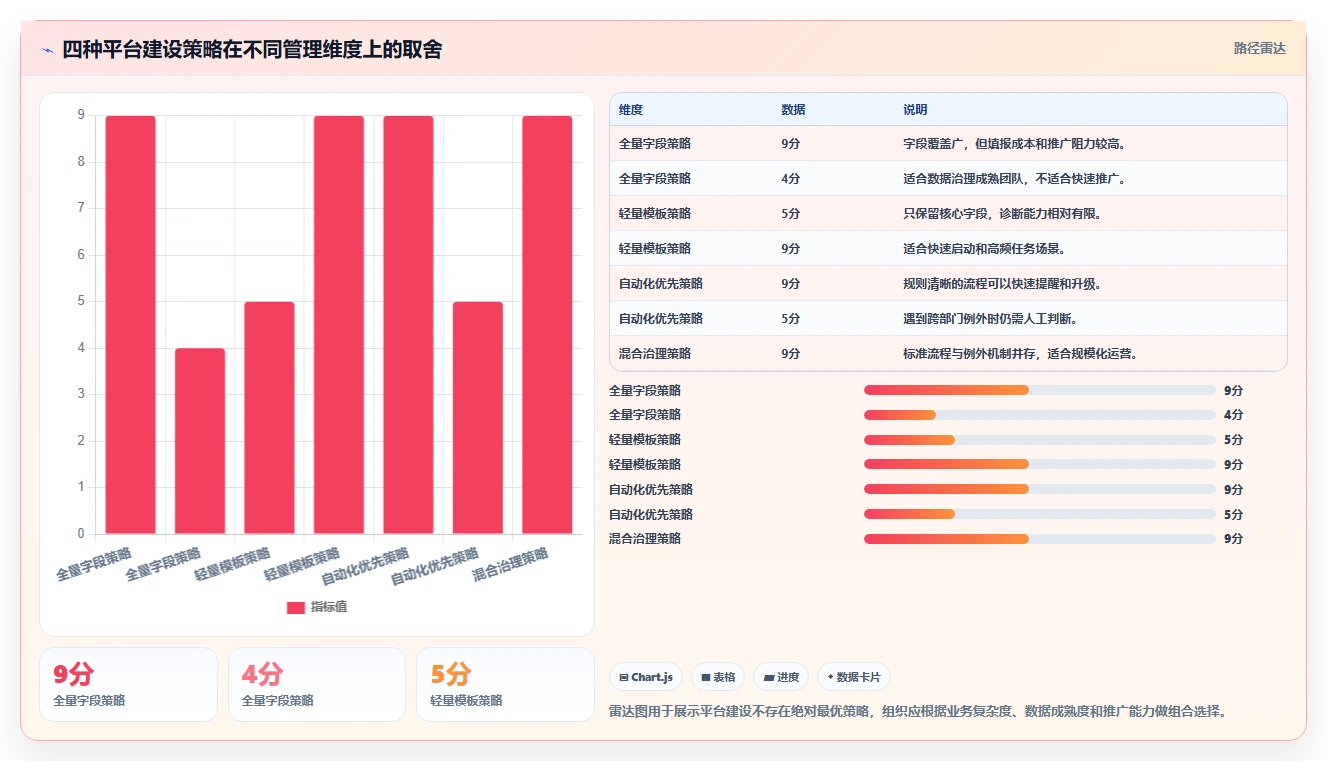This screenshot has width=1327, height=761.
Task: Click the 5分 cell in the table's 自动化优先策略 row
Action: click(x=790, y=319)
